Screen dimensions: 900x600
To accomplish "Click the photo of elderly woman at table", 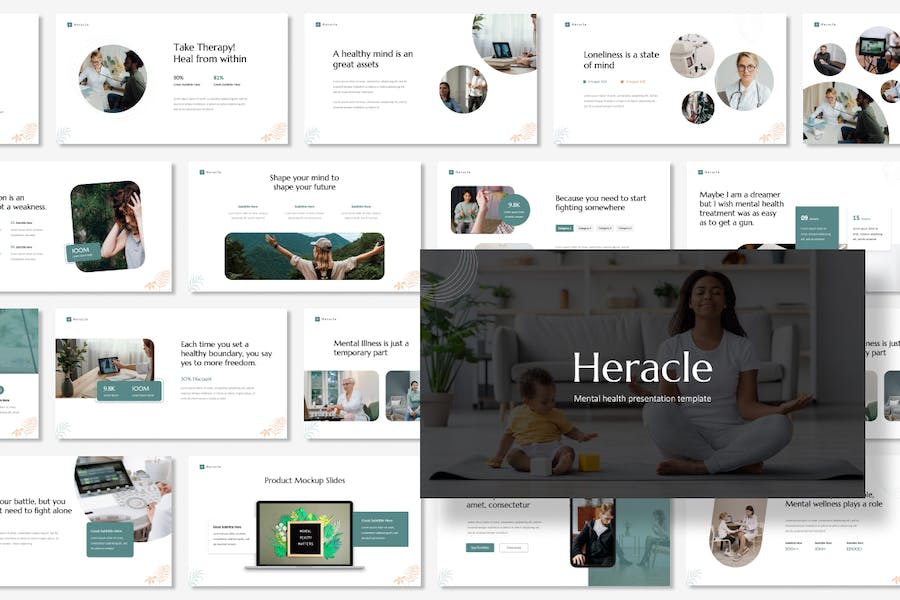I will 342,396.
